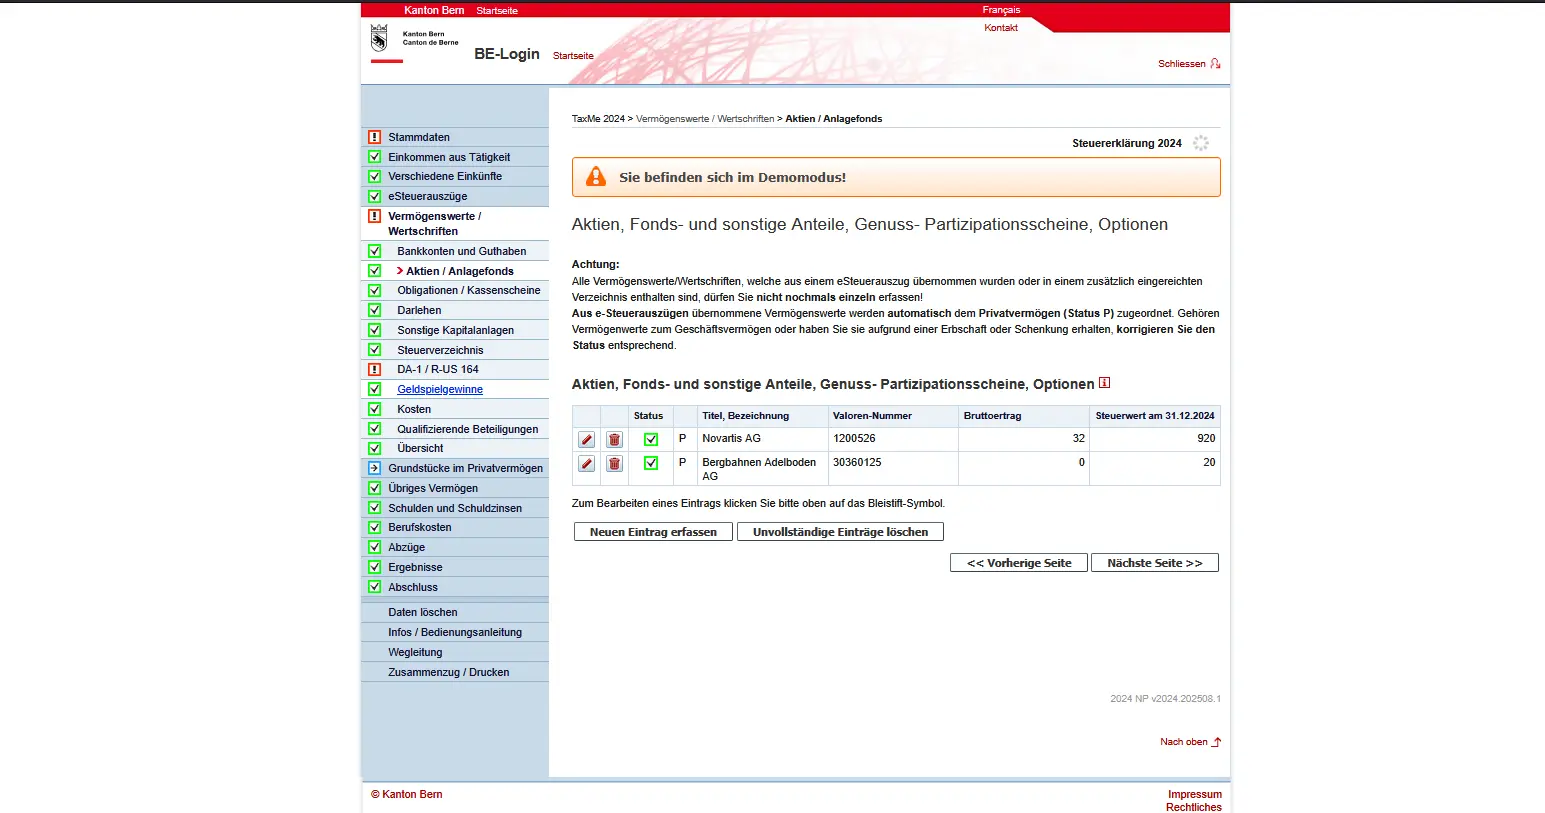Click the green status checkmark for Bergbahnen Adelboden
This screenshot has width=1545, height=813.
point(651,463)
